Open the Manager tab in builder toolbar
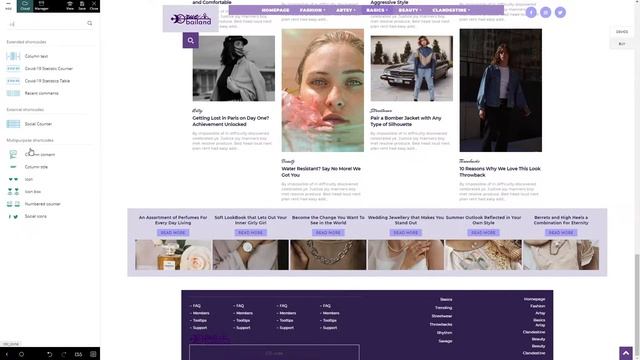640x360 pixels. point(41,6)
